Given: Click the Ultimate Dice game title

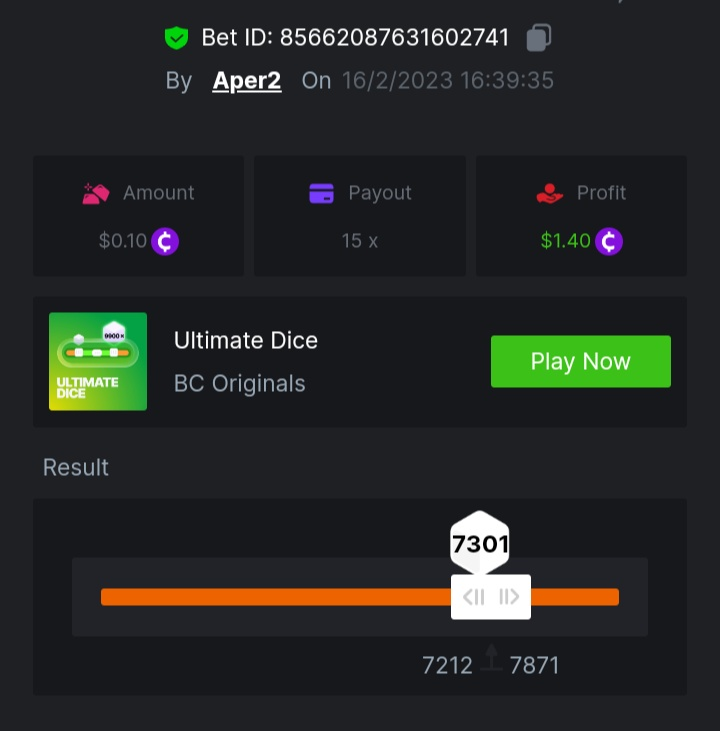Looking at the screenshot, I should pyautogui.click(x=246, y=340).
